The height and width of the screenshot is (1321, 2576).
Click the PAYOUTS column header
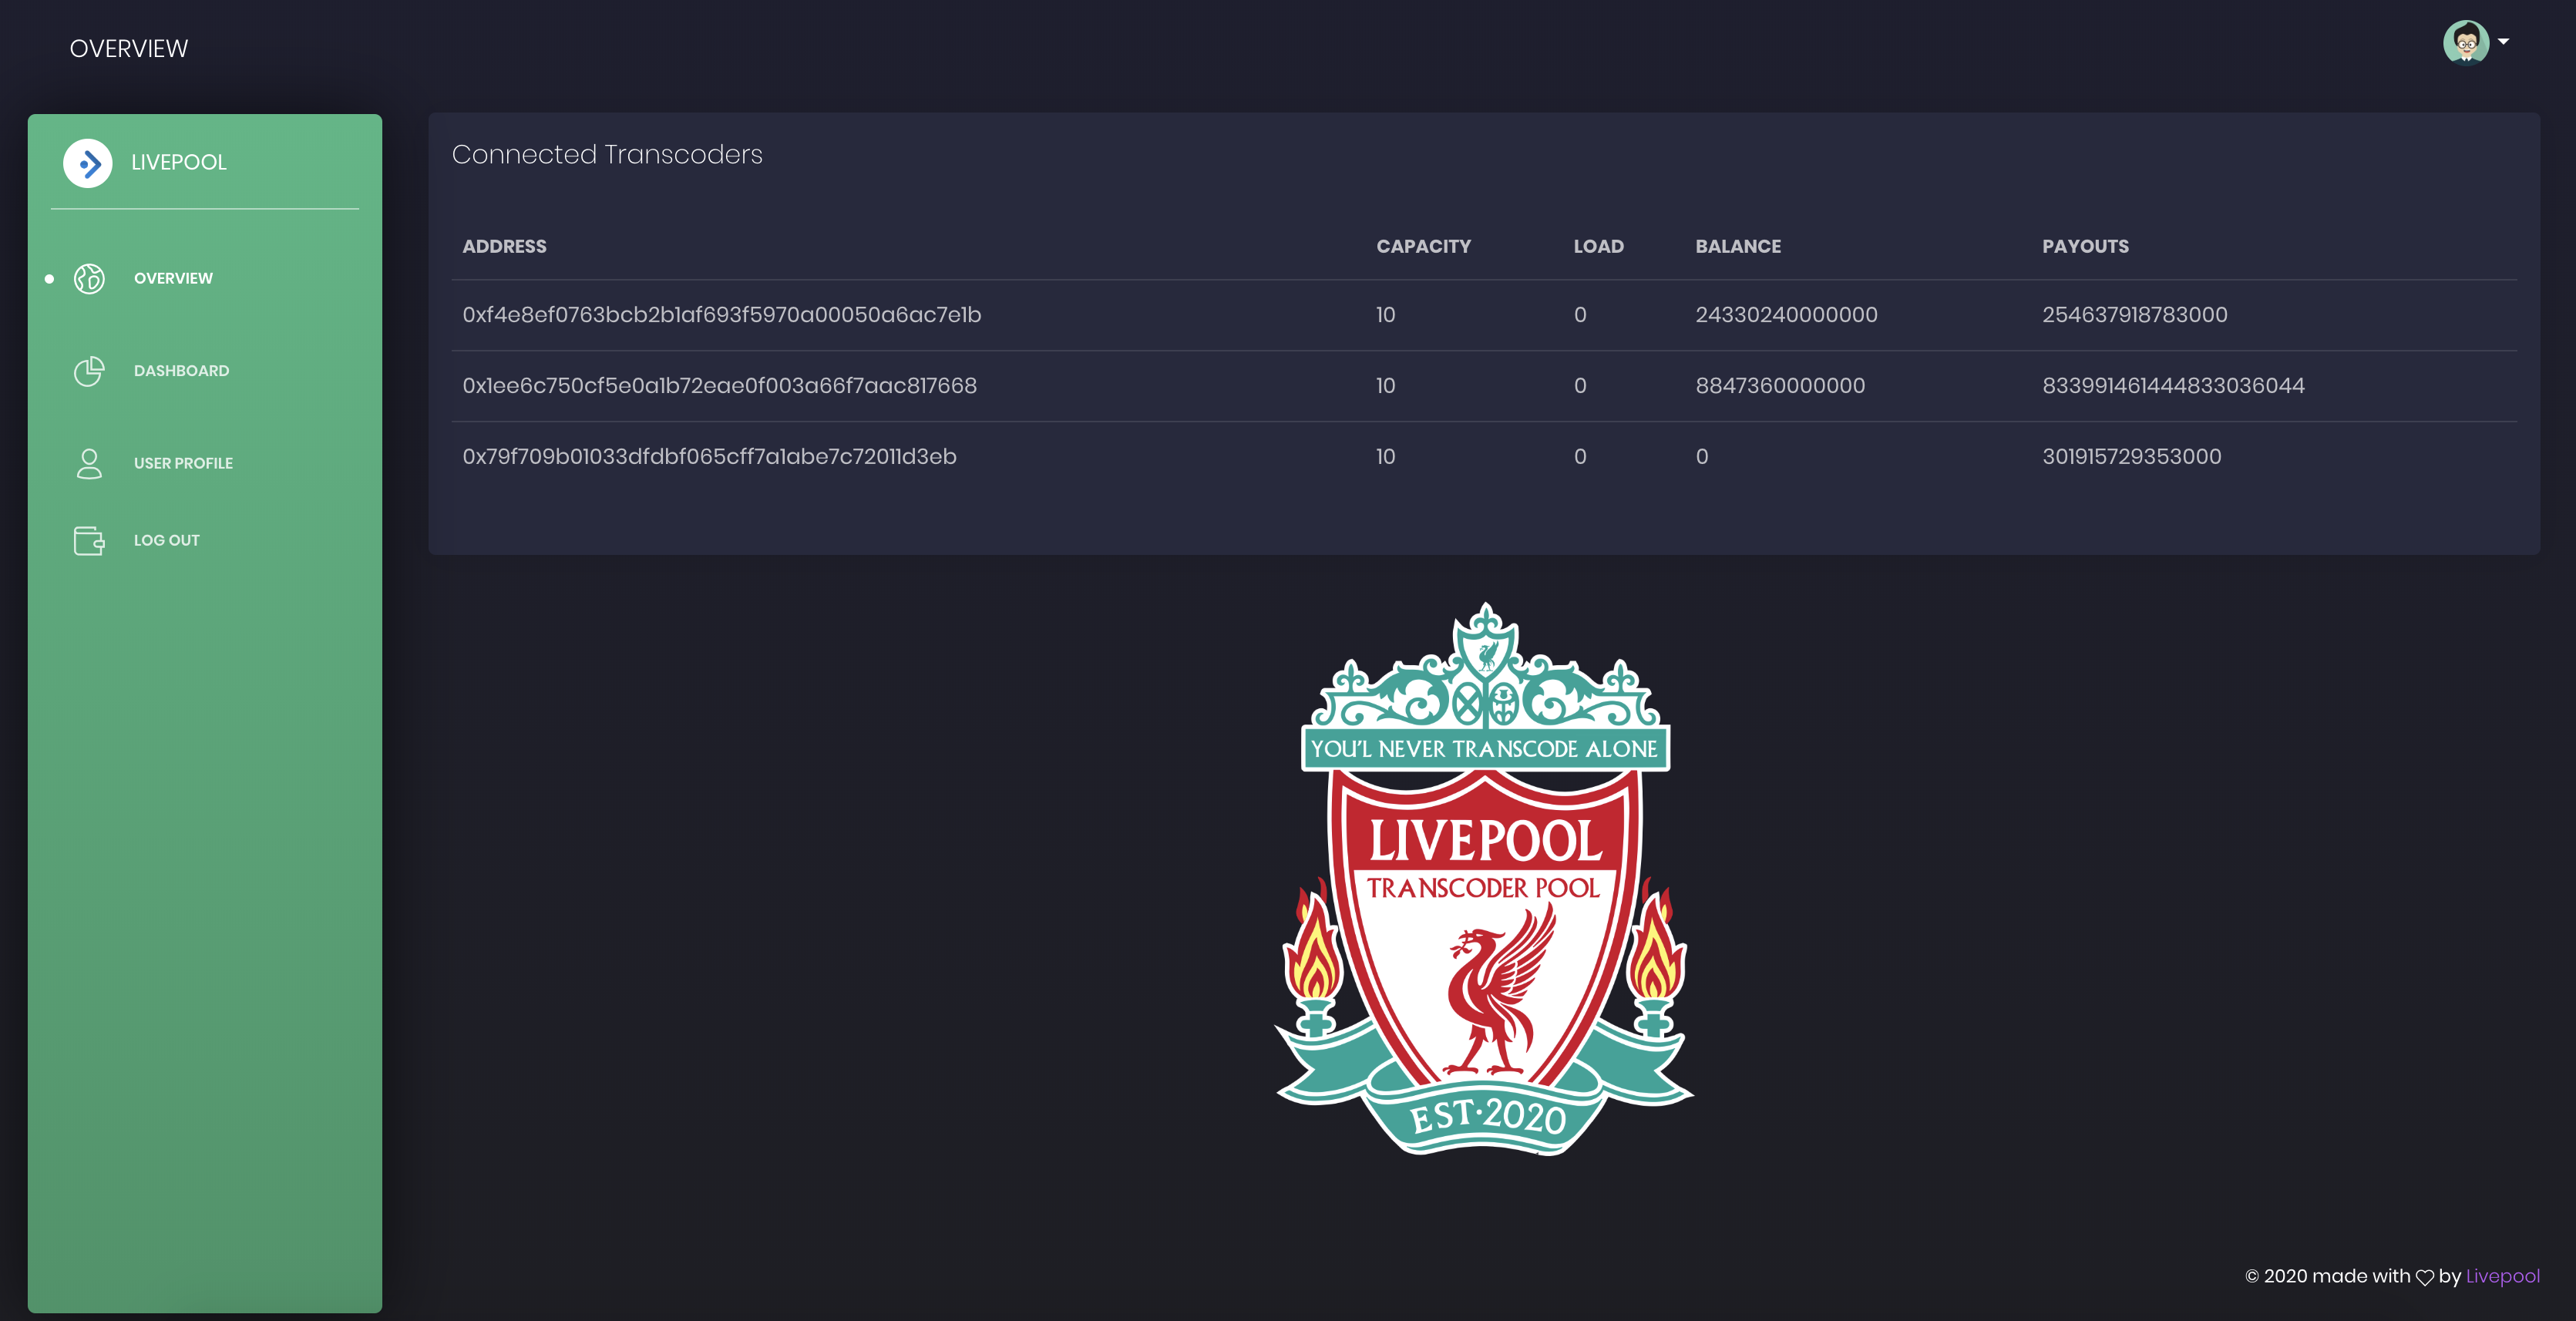tap(2085, 246)
